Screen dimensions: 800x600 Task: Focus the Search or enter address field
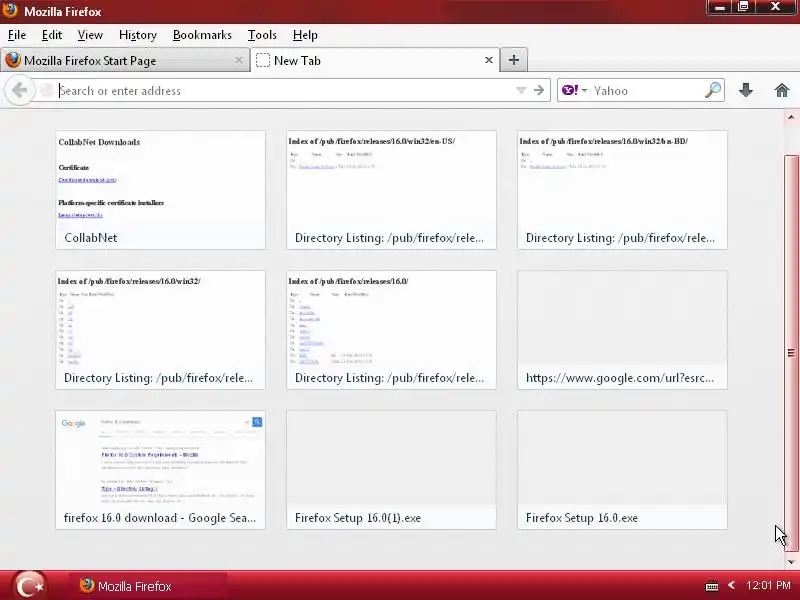(x=286, y=90)
